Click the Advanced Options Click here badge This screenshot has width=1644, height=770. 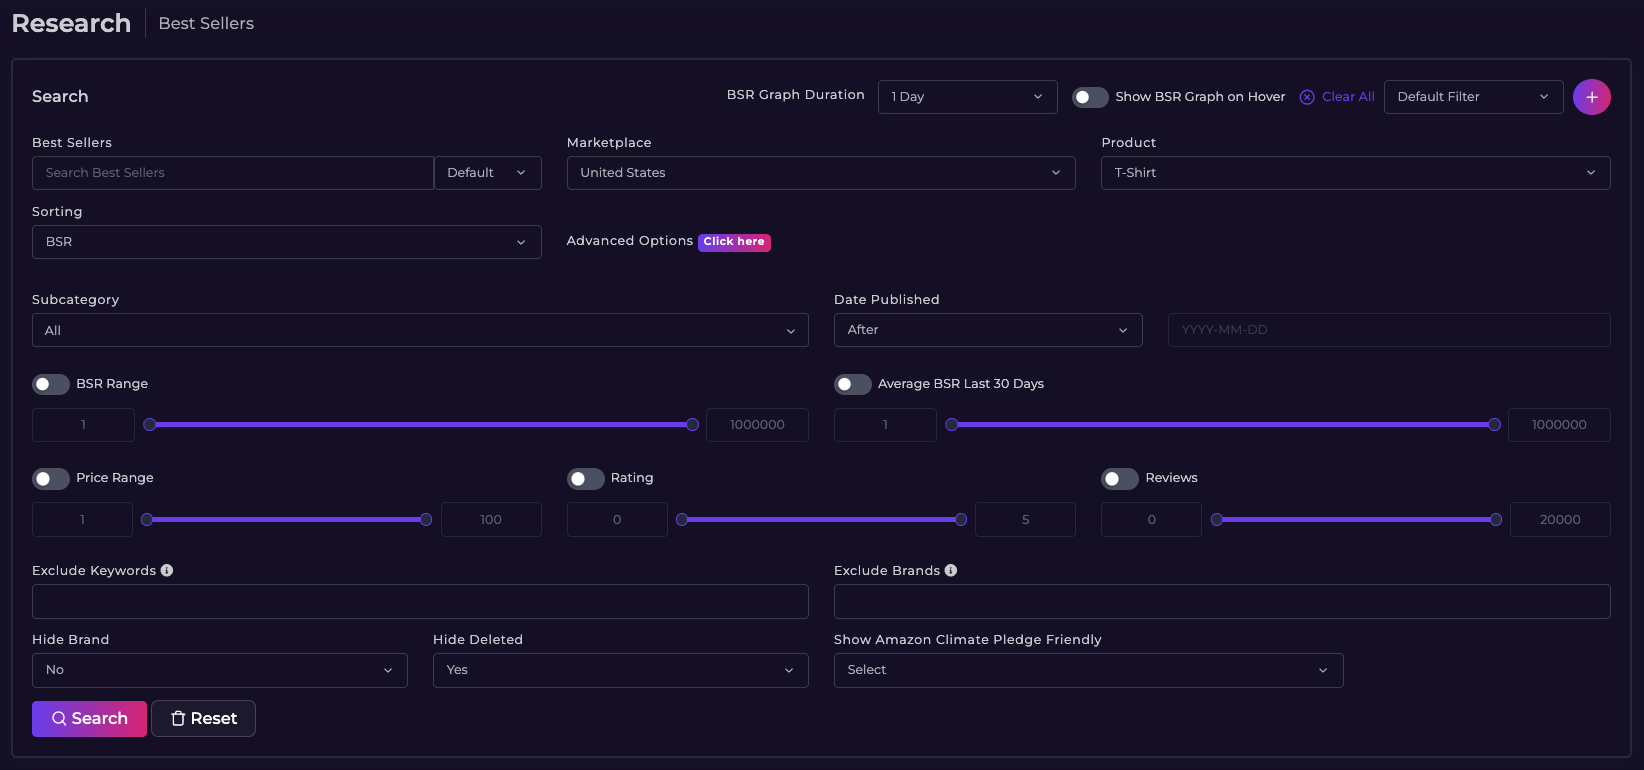[734, 242]
